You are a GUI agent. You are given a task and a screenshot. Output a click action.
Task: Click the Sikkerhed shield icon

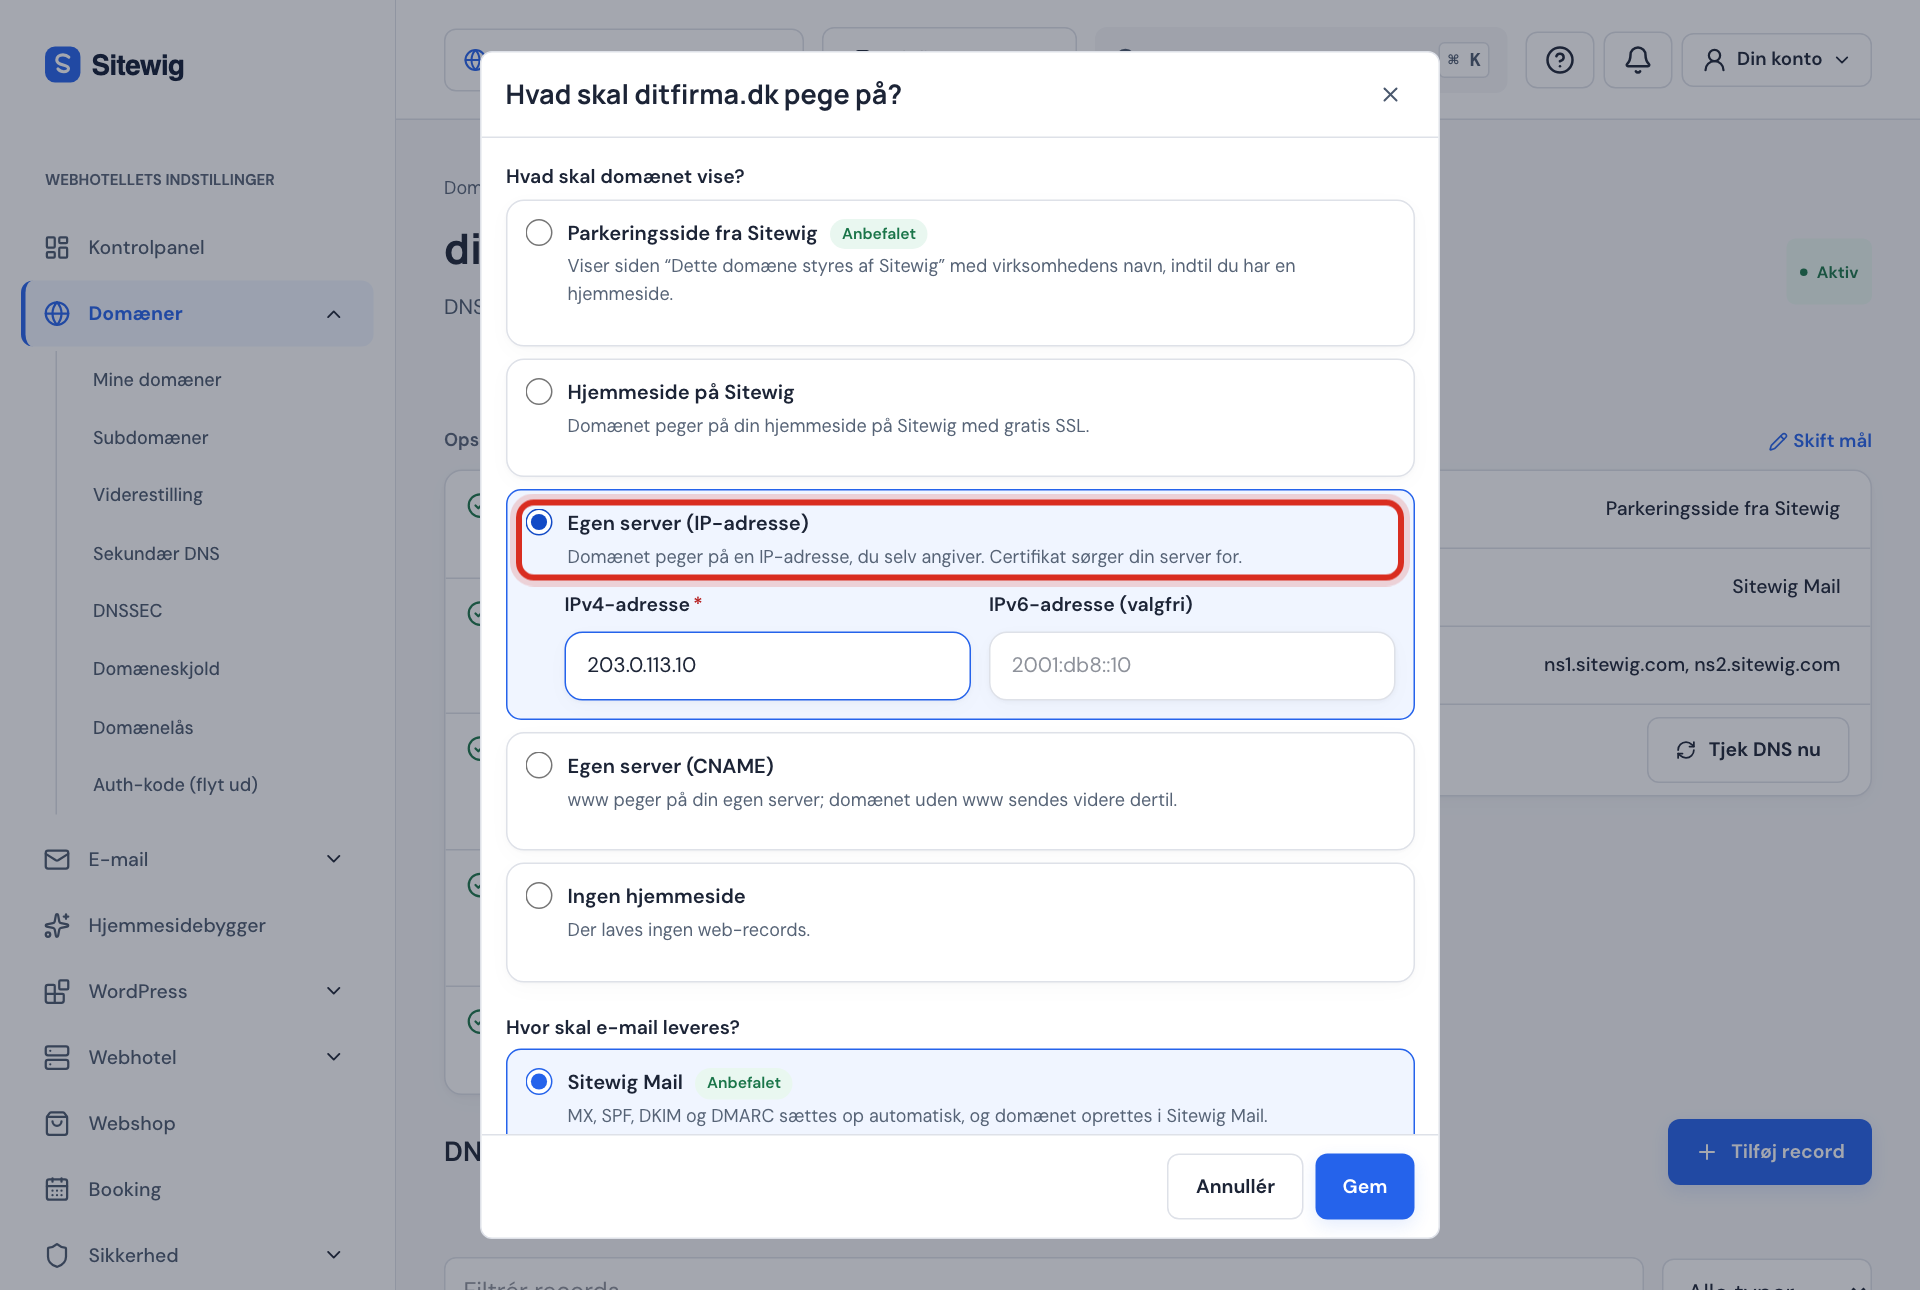[57, 1255]
